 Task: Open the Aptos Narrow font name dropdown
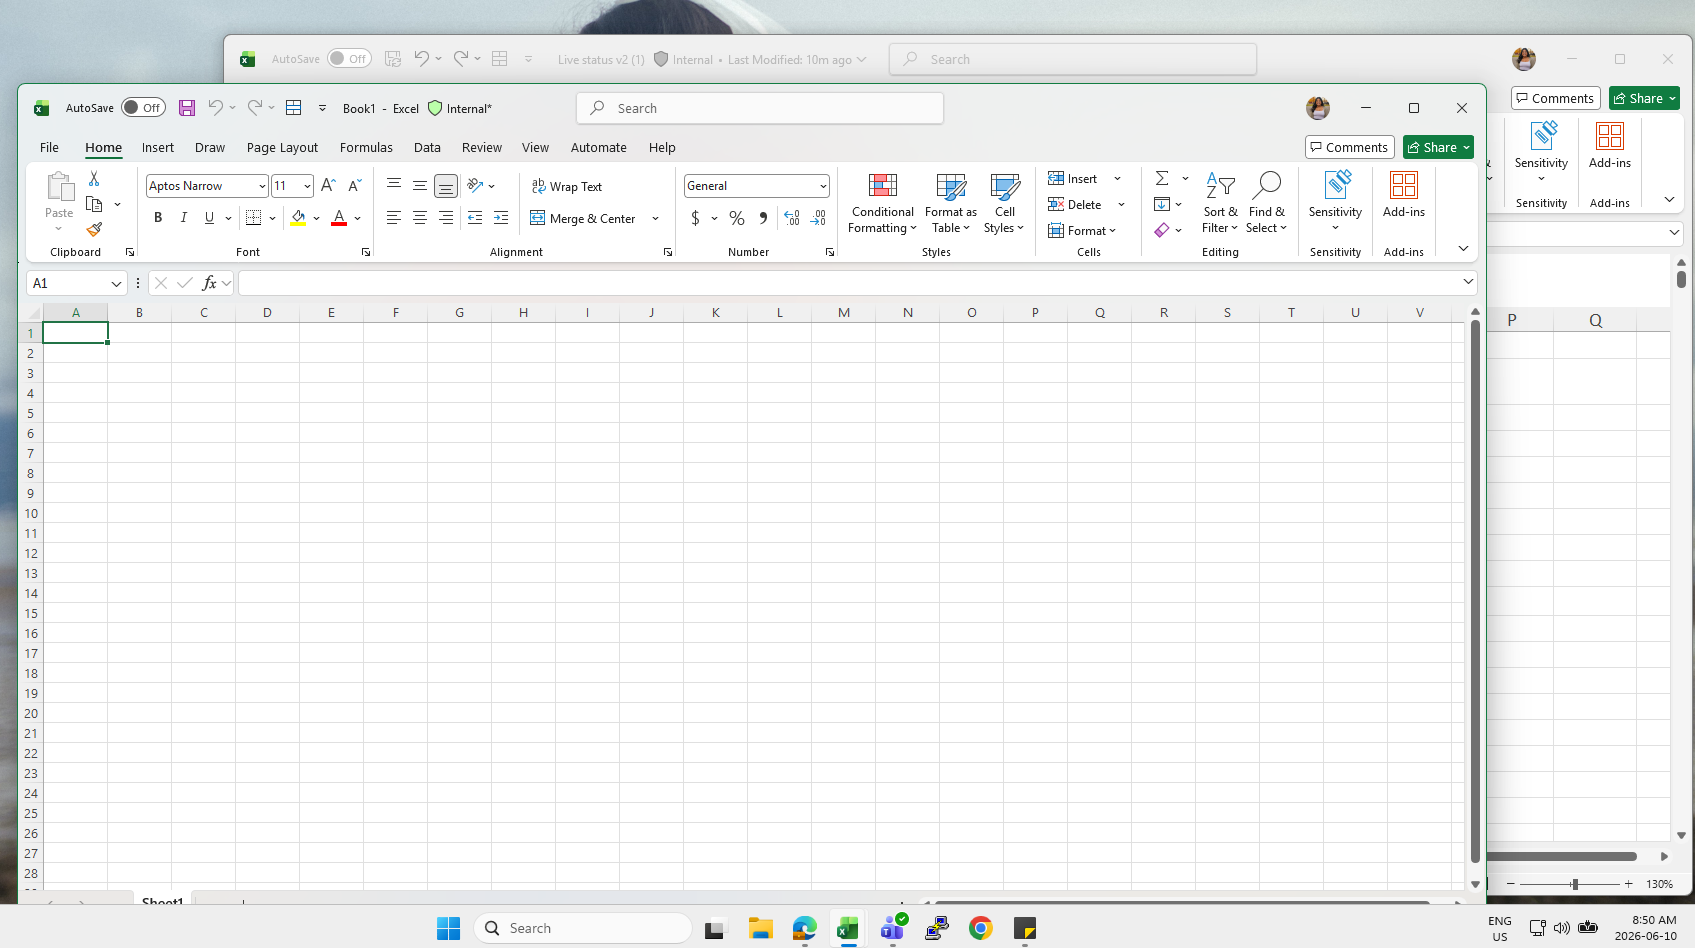click(x=262, y=186)
